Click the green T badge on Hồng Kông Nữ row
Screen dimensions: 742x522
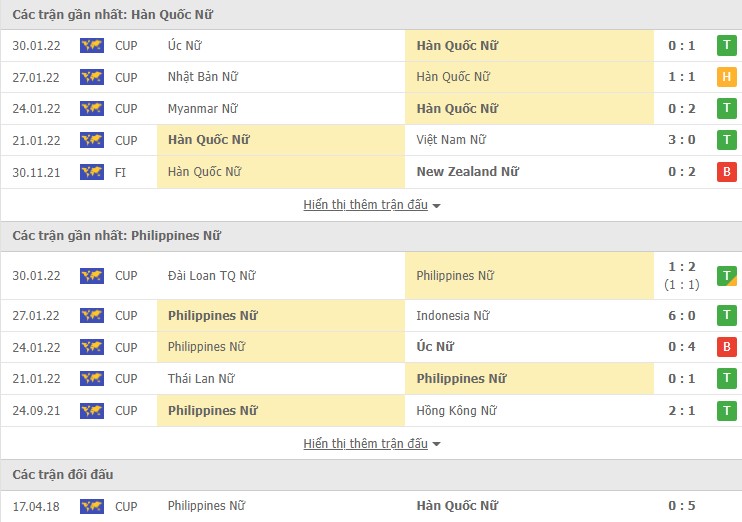pos(726,410)
